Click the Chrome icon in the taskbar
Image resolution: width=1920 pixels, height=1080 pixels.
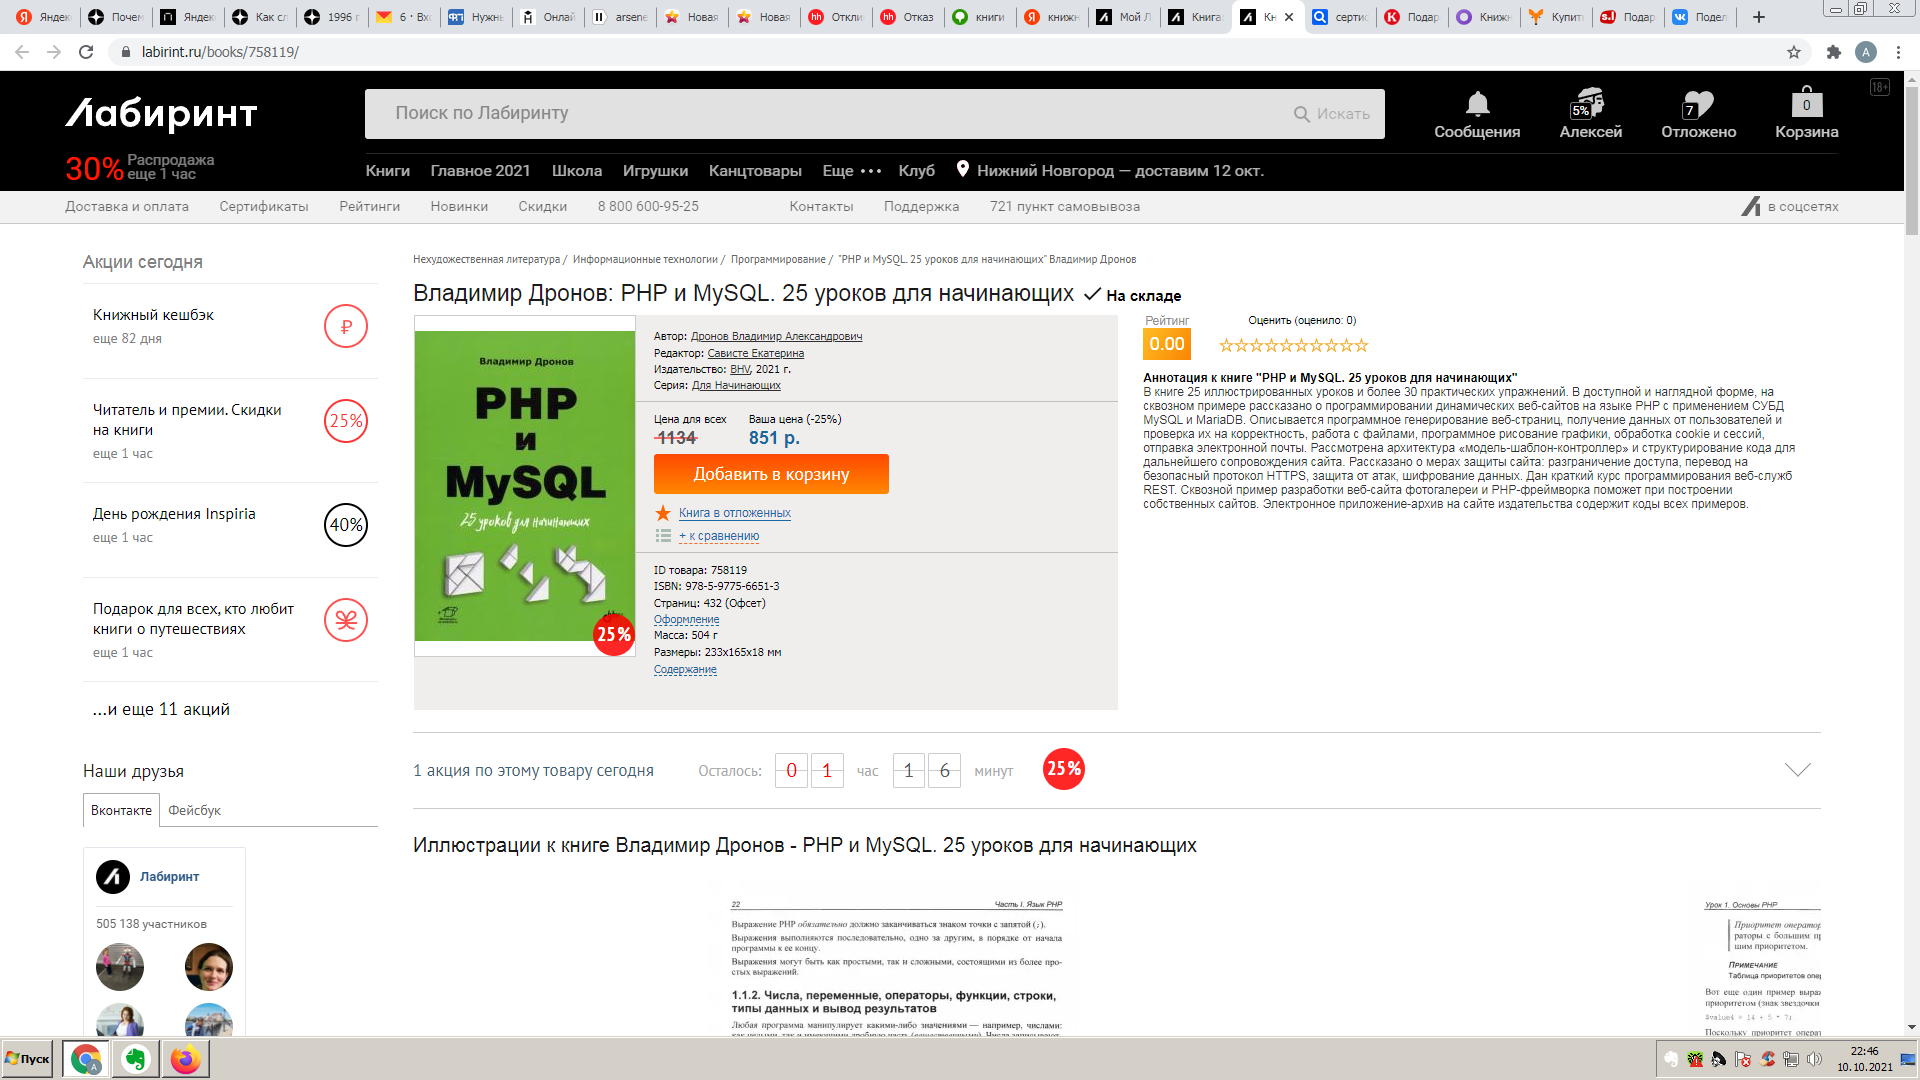click(x=86, y=1059)
